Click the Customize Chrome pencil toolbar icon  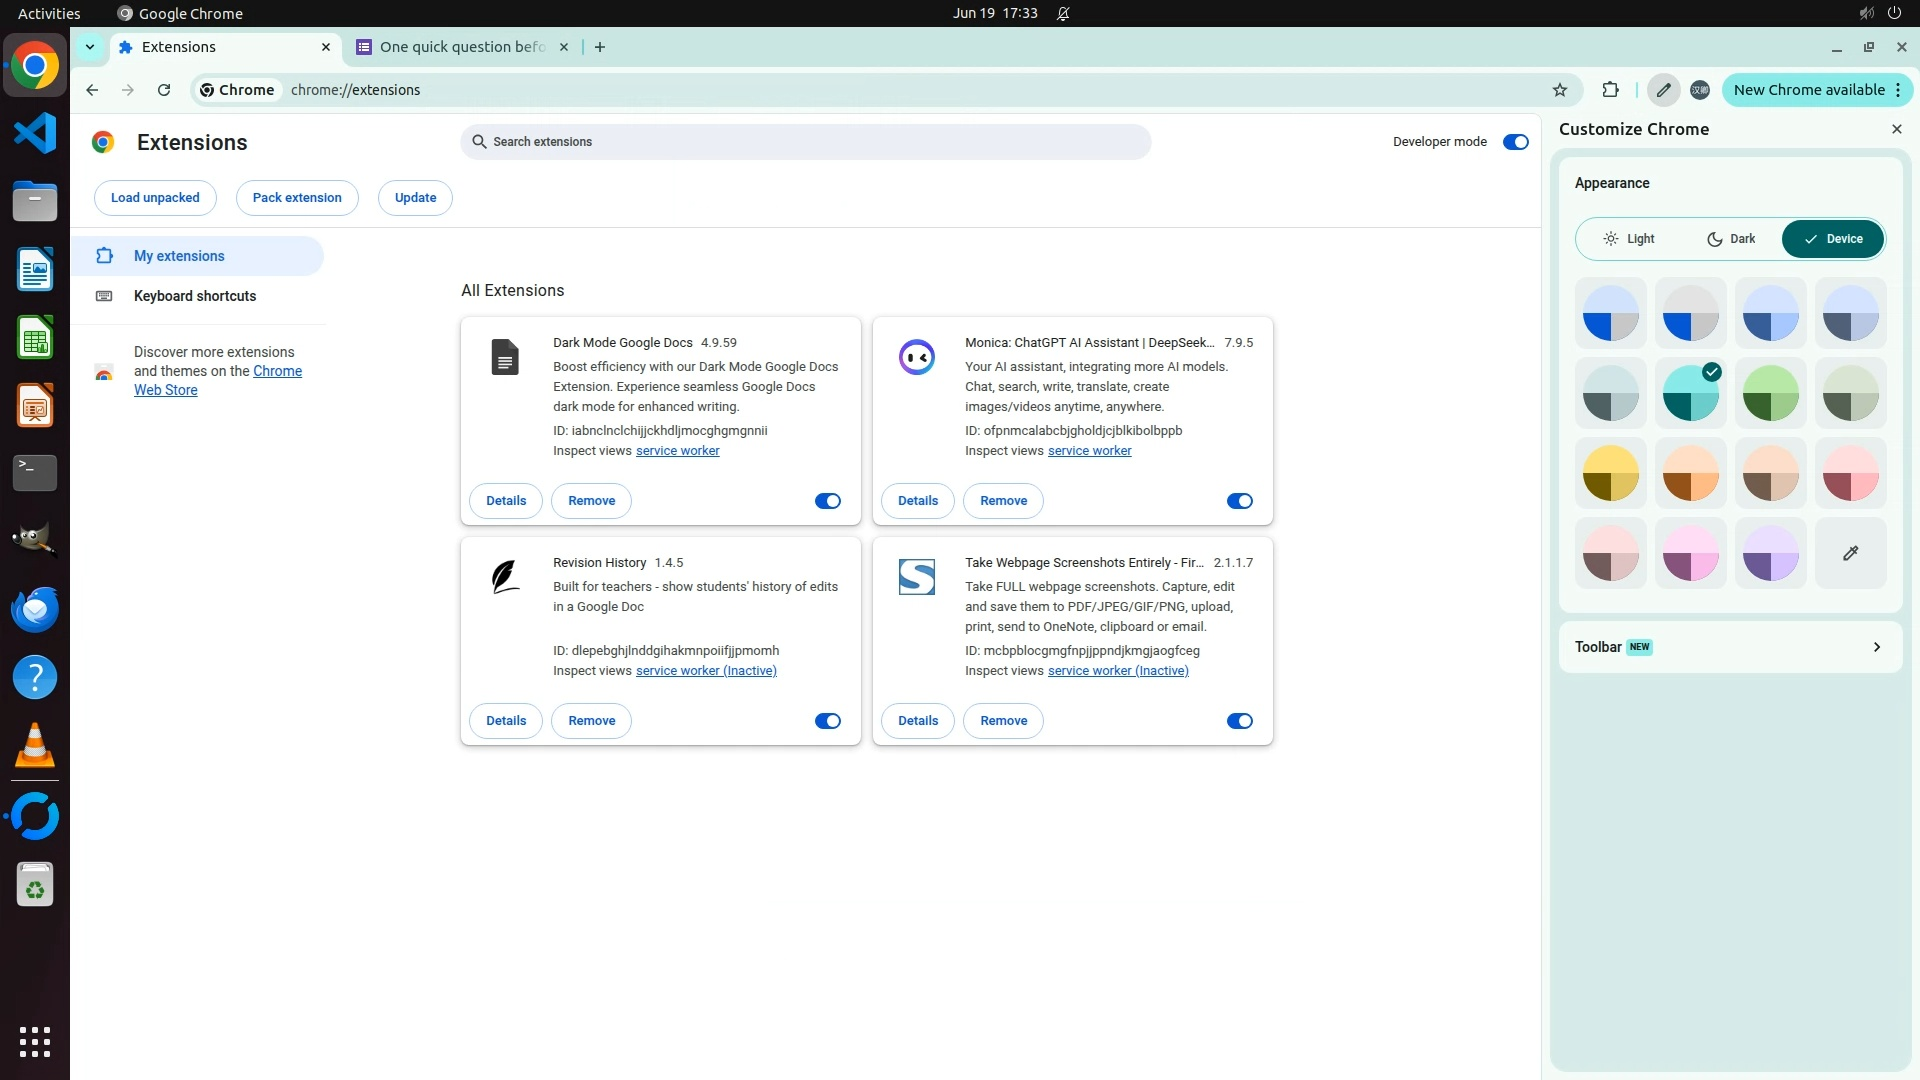(1663, 90)
